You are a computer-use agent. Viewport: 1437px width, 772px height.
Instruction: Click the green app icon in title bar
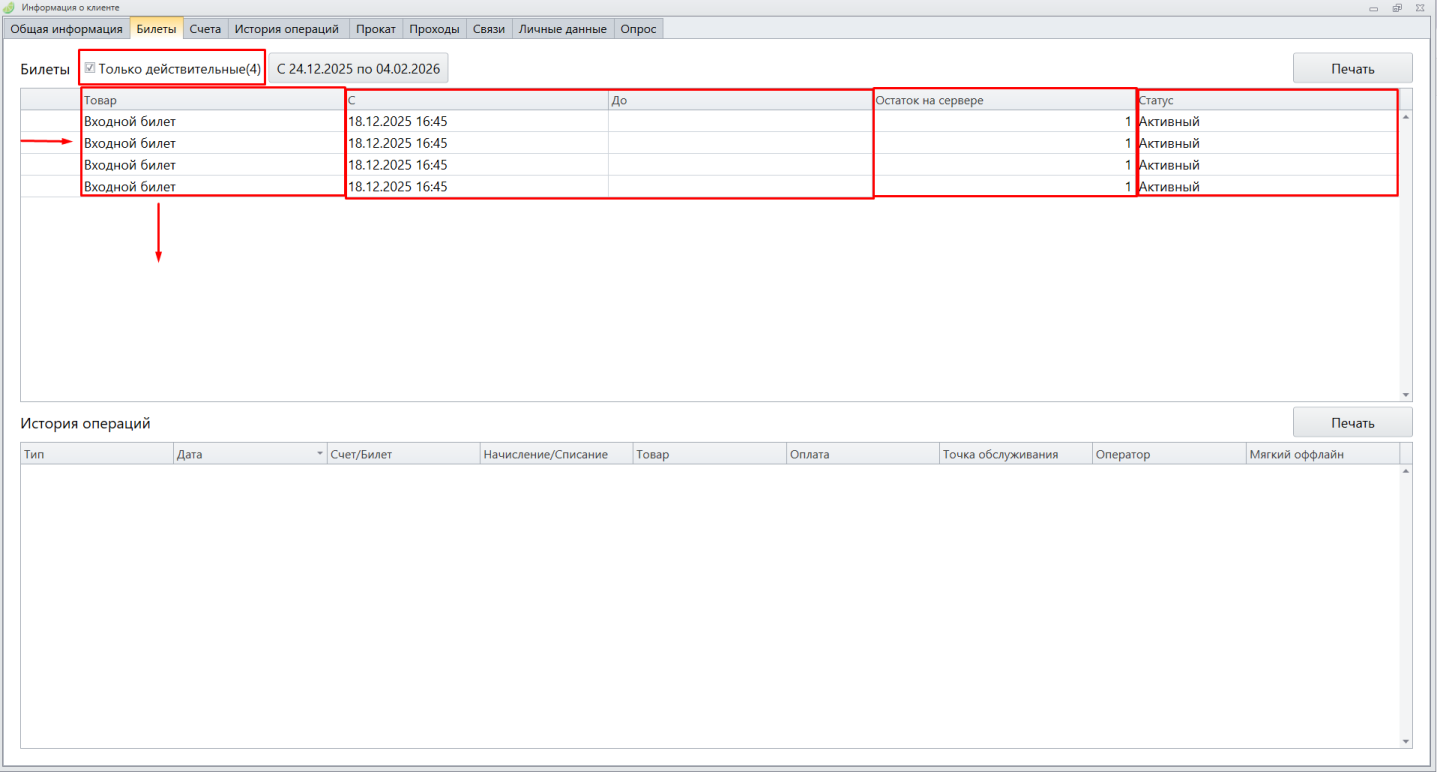pyautogui.click(x=10, y=7)
